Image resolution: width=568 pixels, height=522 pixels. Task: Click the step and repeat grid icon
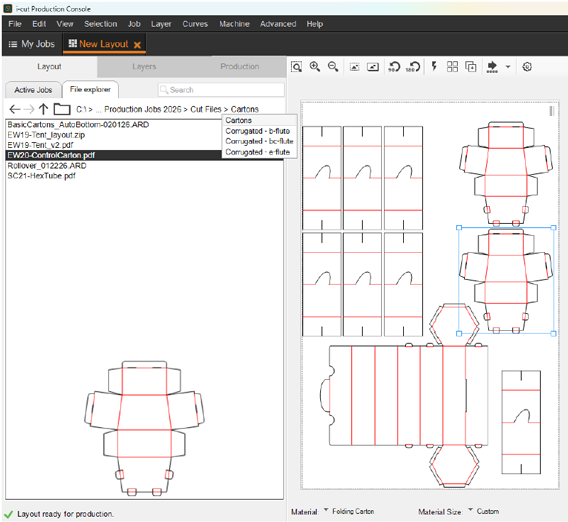pos(452,67)
